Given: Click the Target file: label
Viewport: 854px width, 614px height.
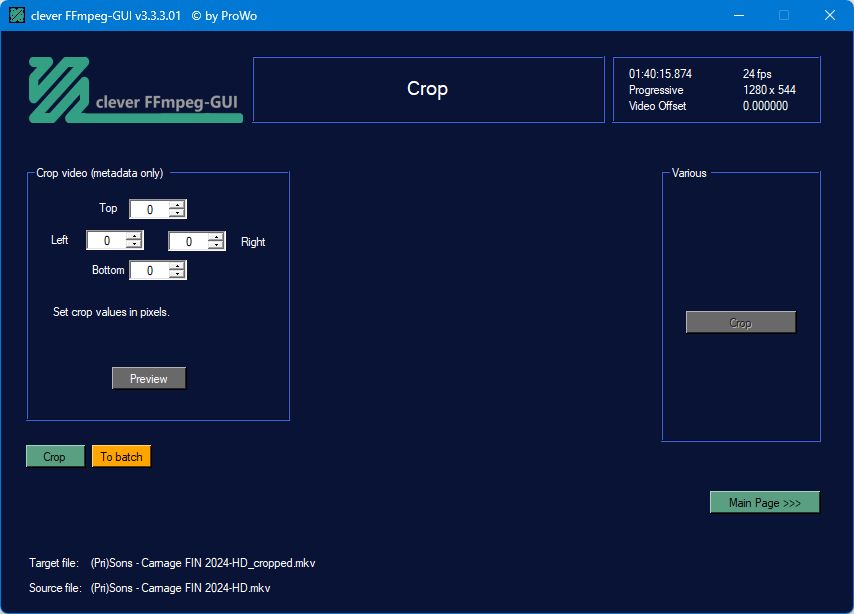Looking at the screenshot, I should point(54,563).
